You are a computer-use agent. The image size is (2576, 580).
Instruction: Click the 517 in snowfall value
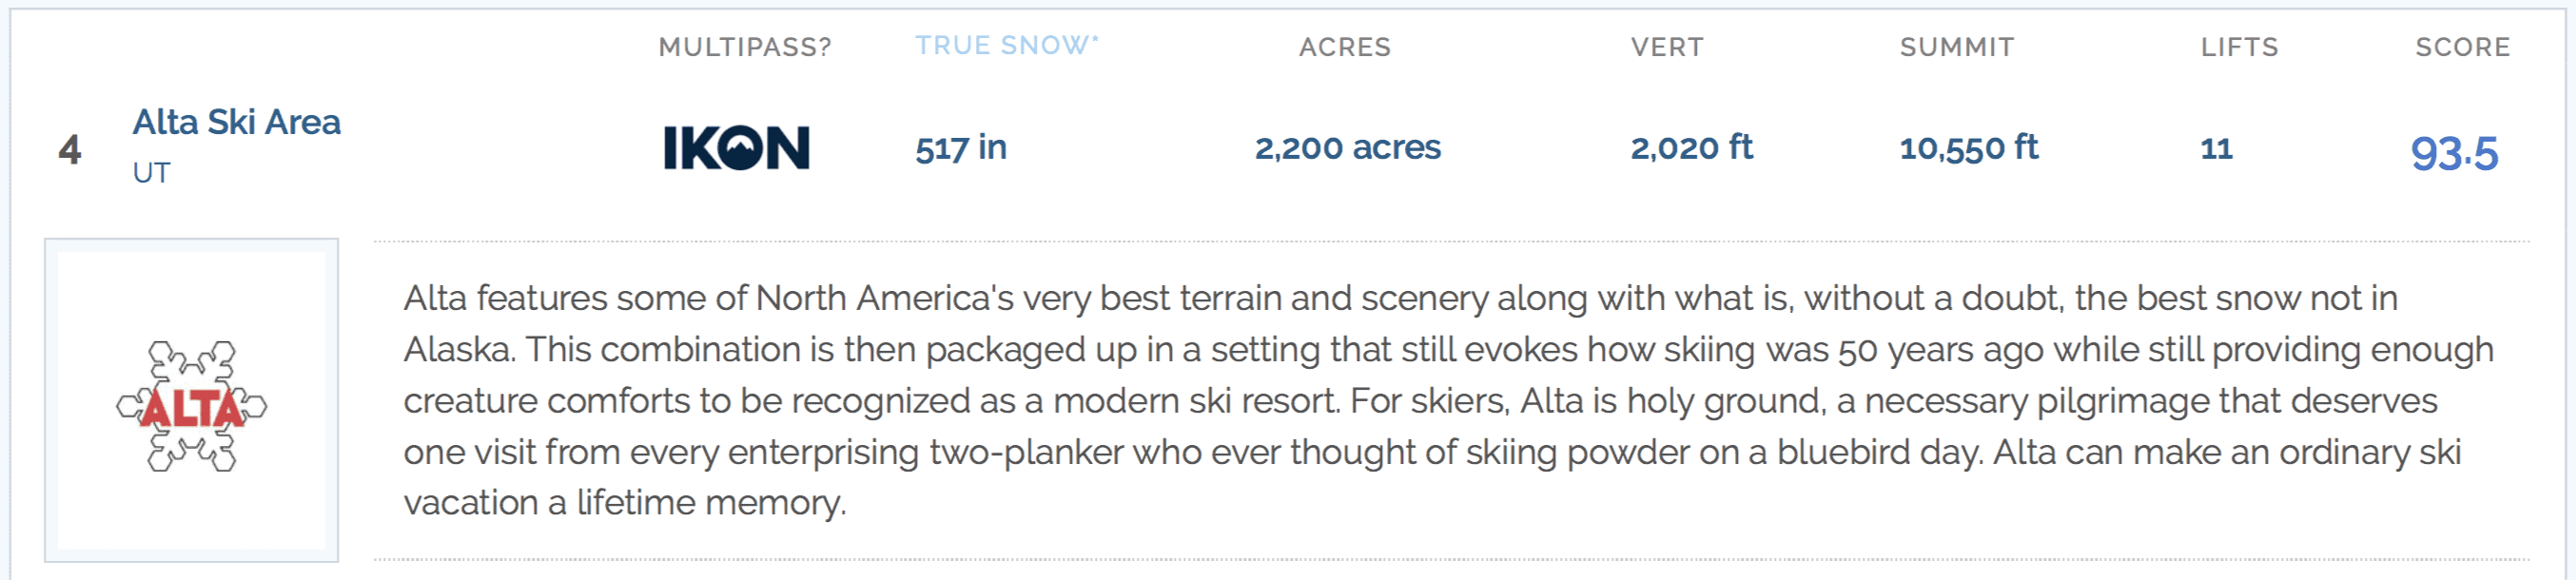click(x=961, y=148)
